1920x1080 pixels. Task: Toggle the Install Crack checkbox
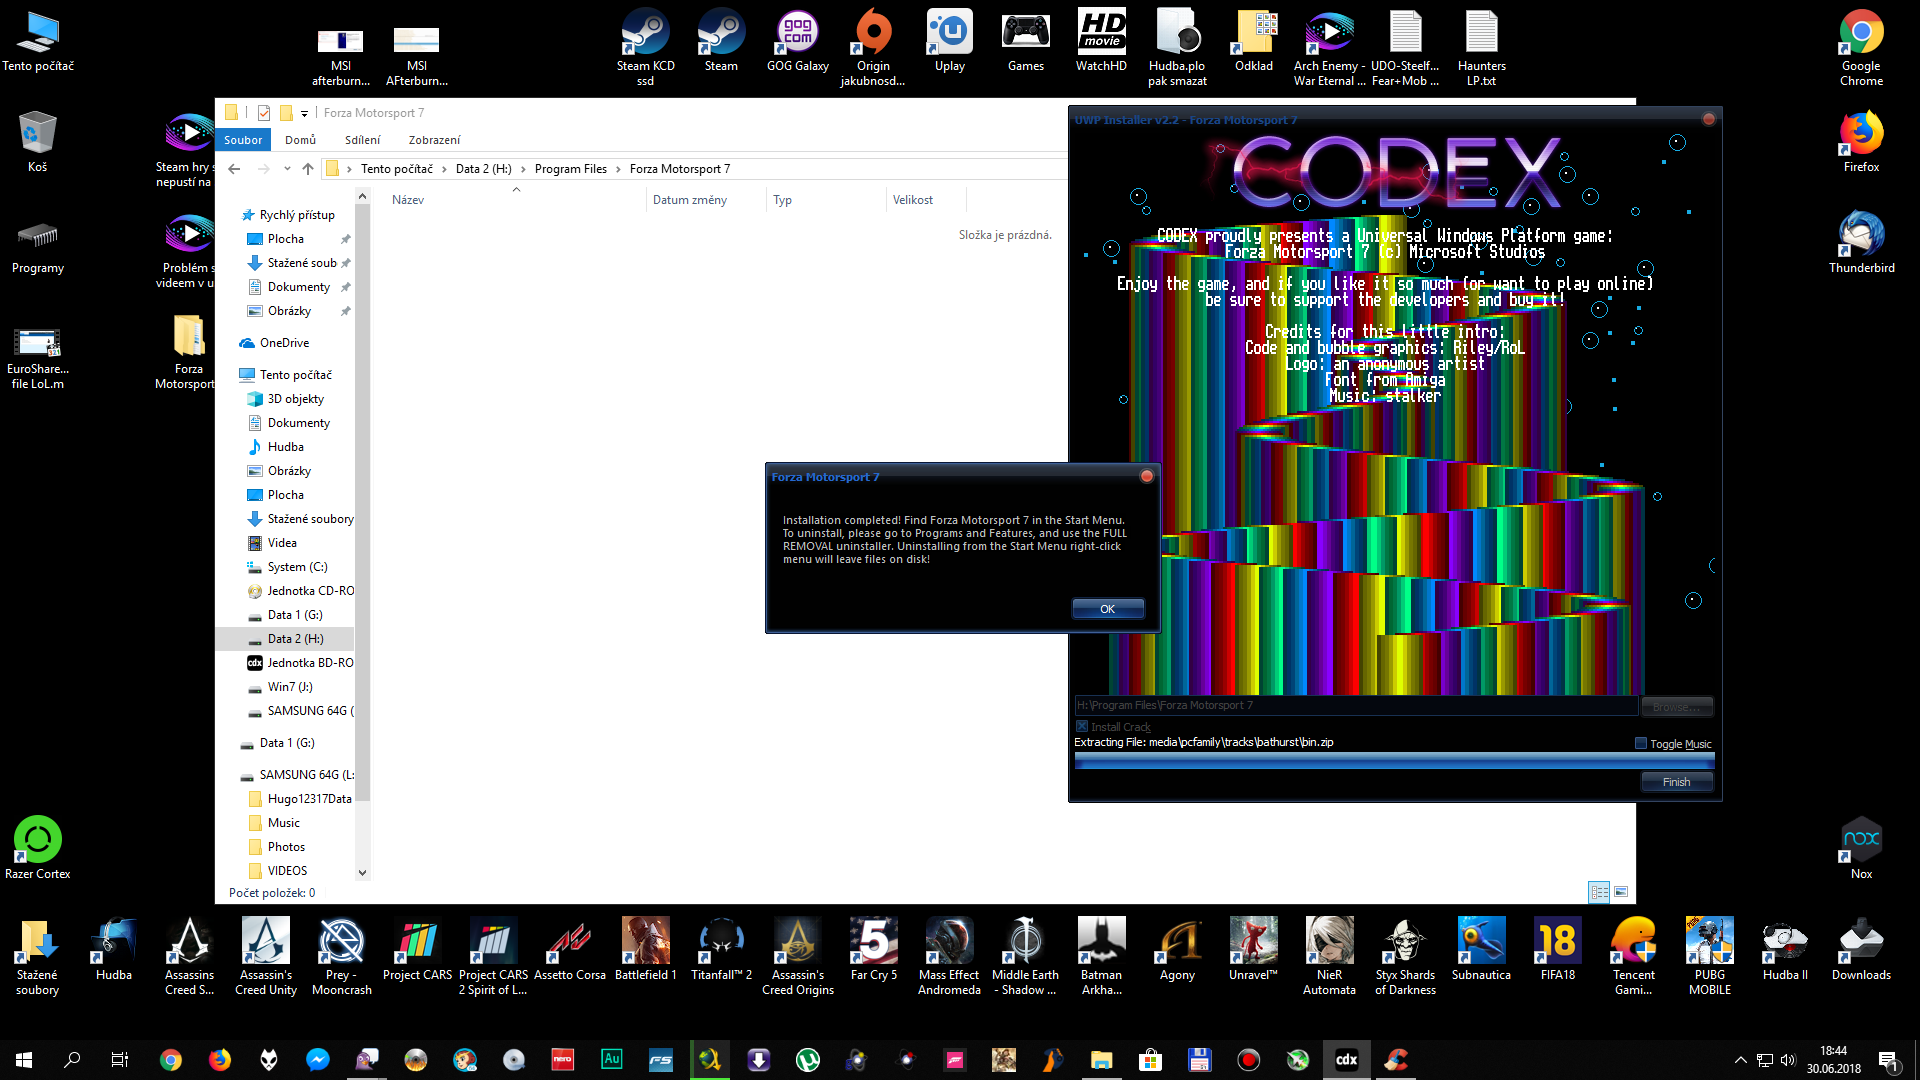[1081, 726]
